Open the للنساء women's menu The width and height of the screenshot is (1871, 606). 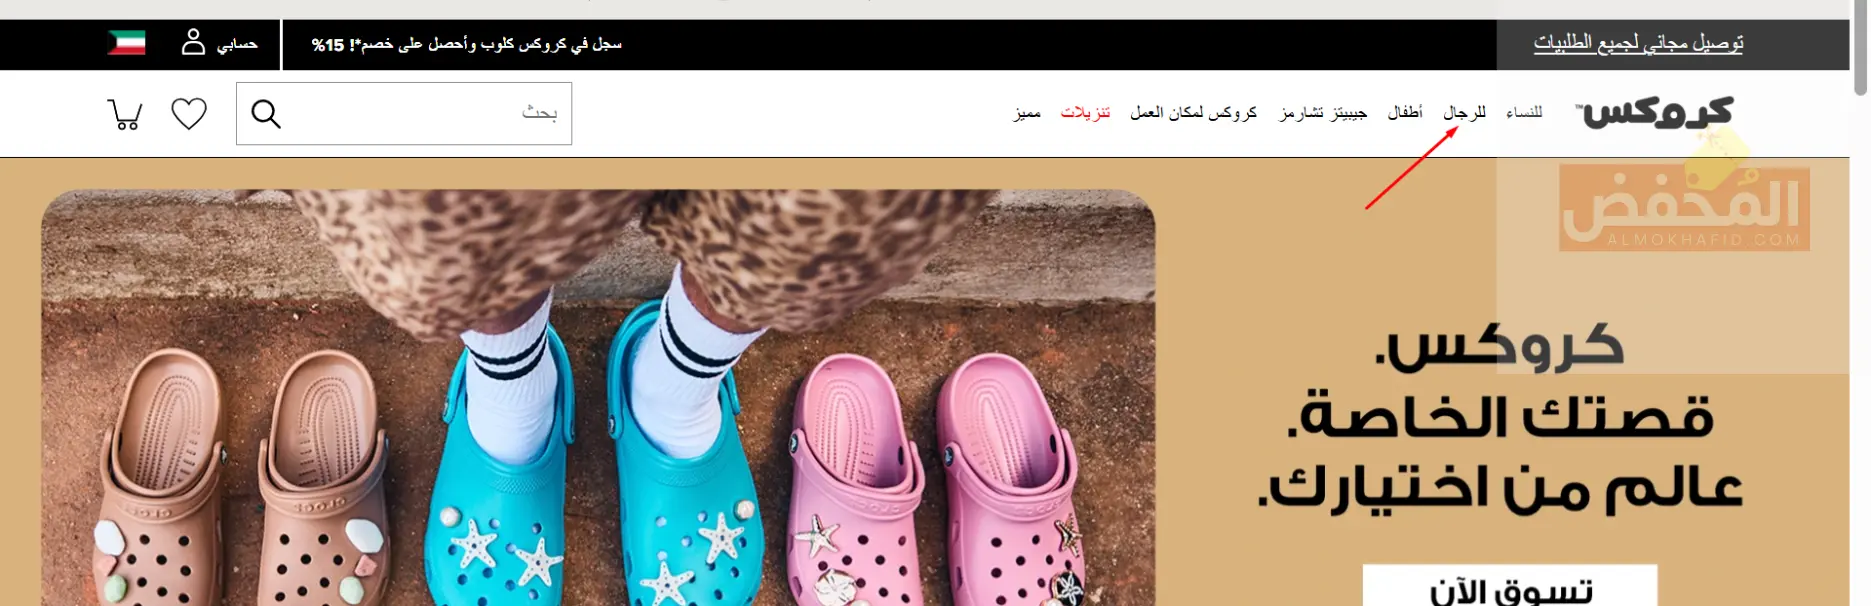point(1524,112)
